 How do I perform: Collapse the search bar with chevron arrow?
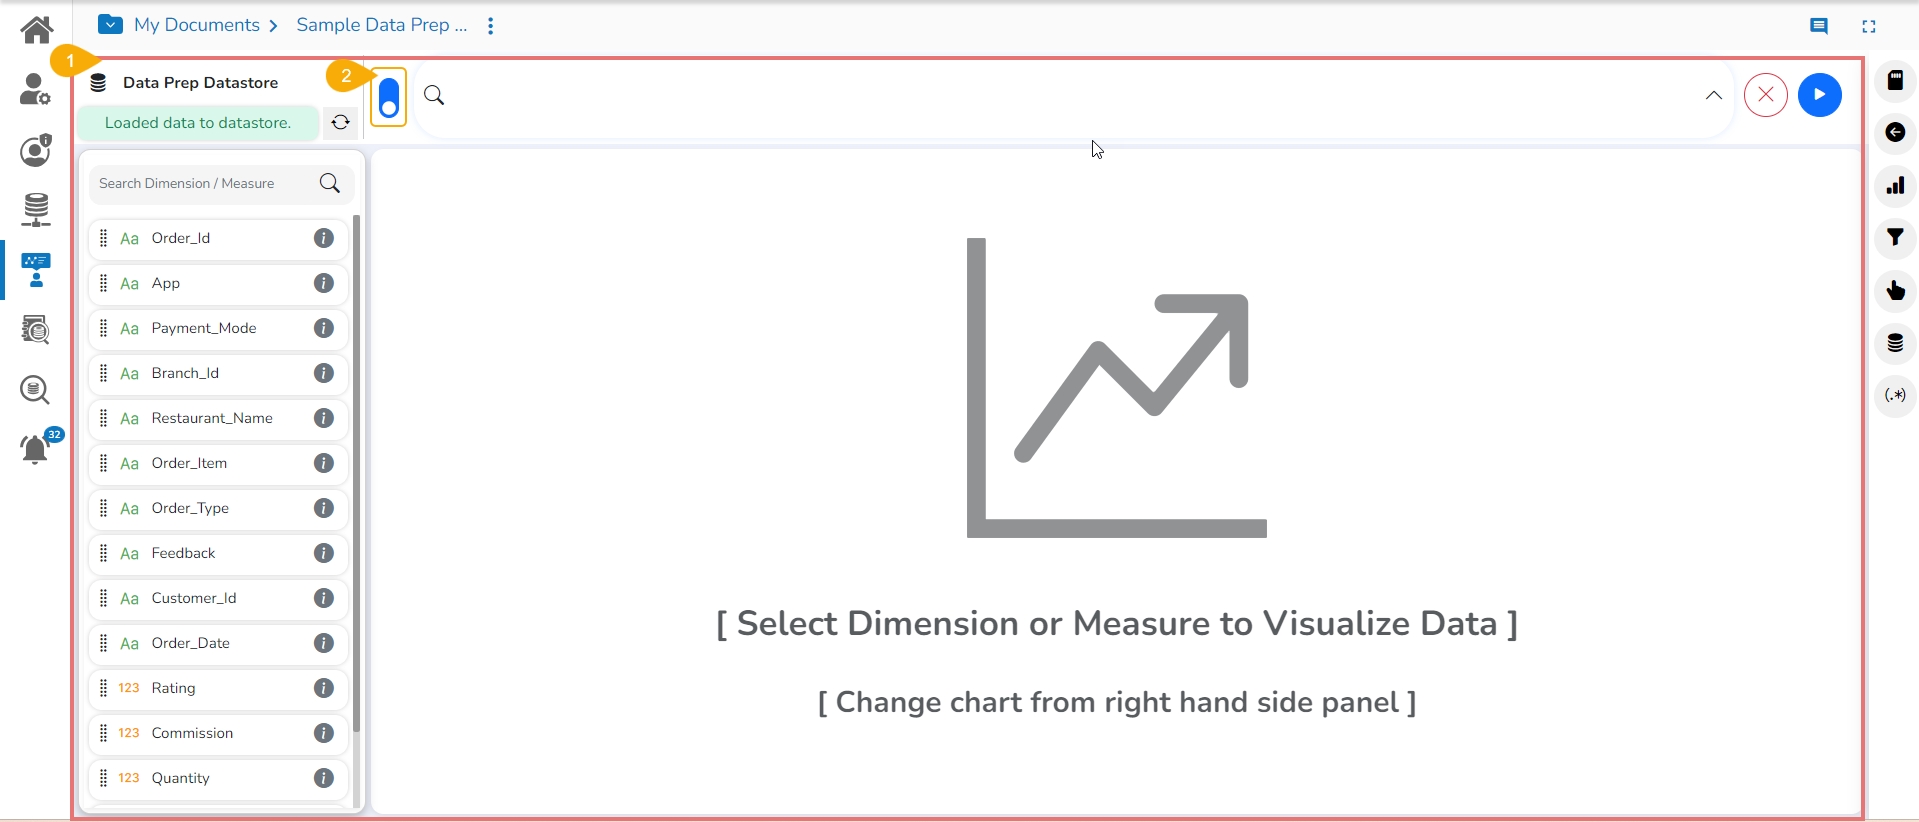coord(1713,95)
